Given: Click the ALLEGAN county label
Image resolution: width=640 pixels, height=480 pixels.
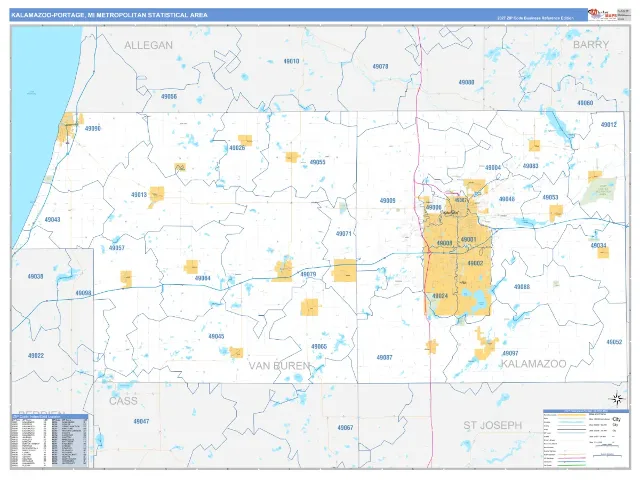Looking at the screenshot, I should (x=149, y=45).
